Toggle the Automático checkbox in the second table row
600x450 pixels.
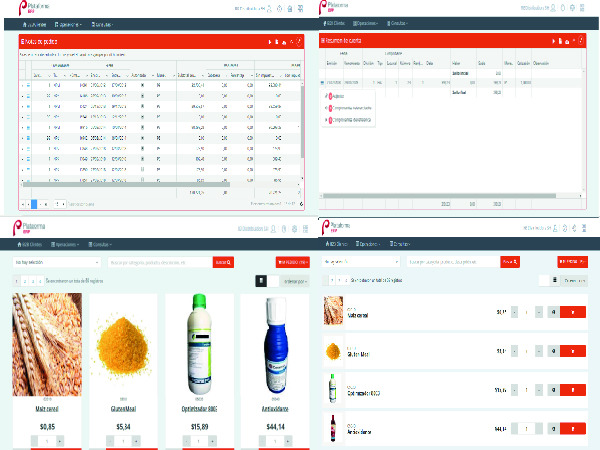click(143, 96)
